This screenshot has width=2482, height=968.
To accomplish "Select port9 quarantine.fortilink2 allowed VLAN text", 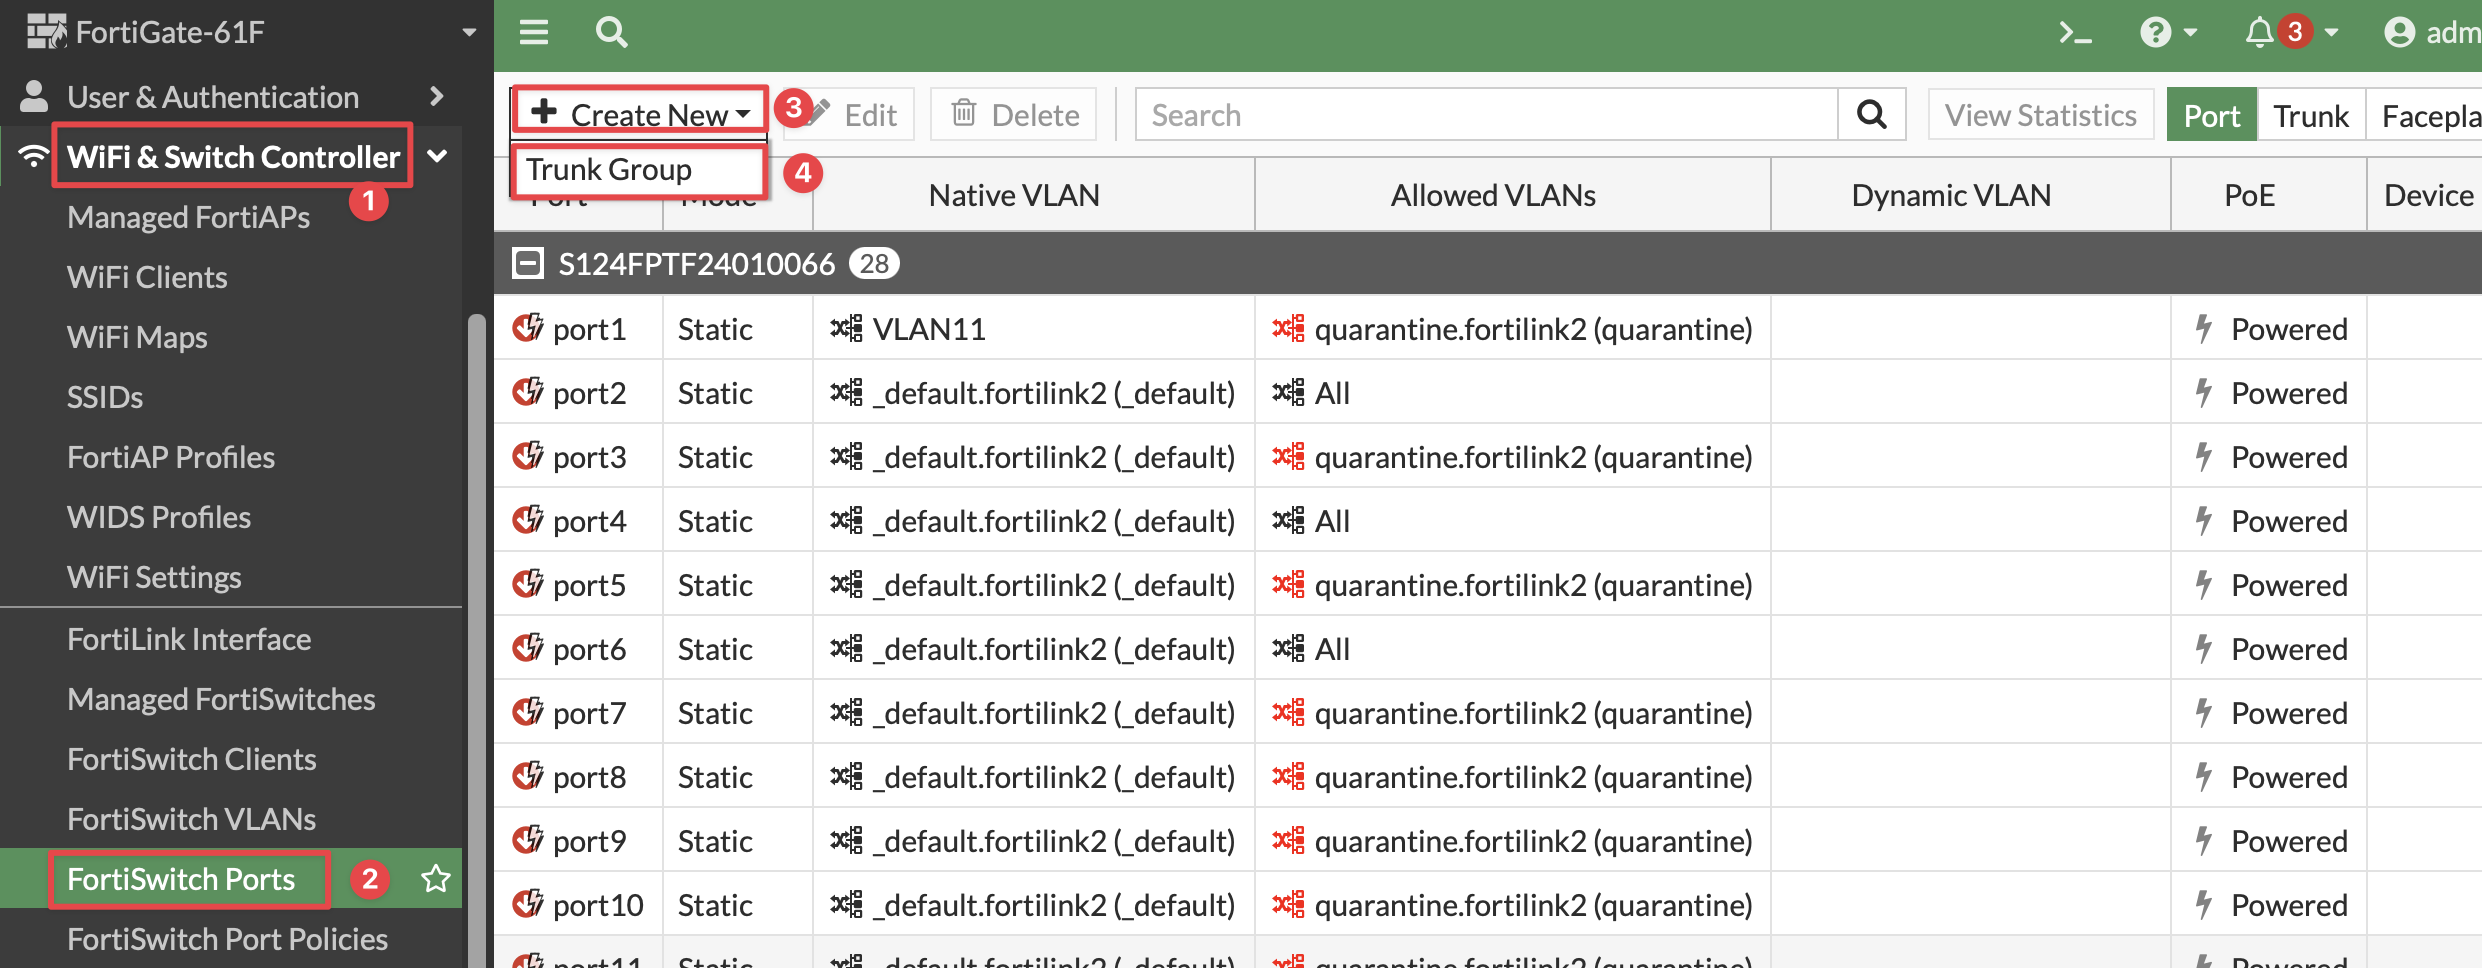I will [1533, 841].
